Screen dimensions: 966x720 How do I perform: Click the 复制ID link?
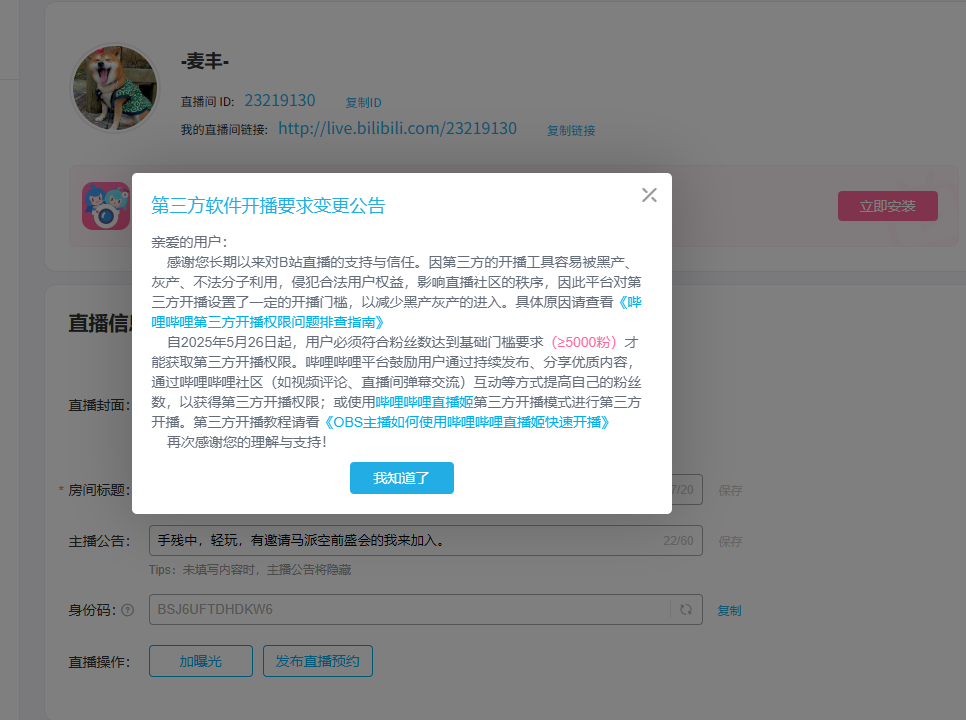(x=363, y=102)
